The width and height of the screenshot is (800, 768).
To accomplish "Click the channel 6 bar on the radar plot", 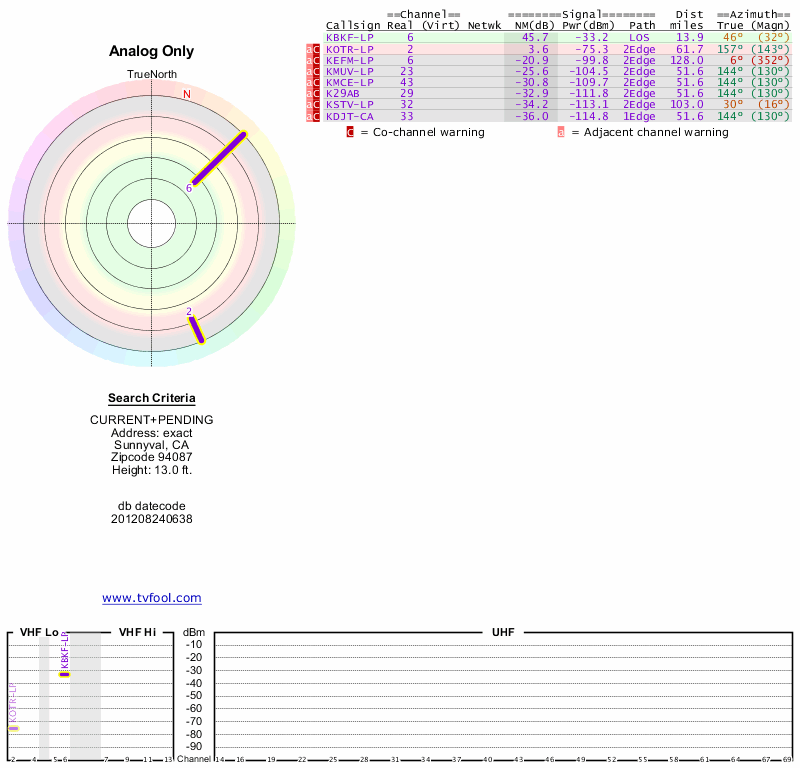I will [218, 159].
